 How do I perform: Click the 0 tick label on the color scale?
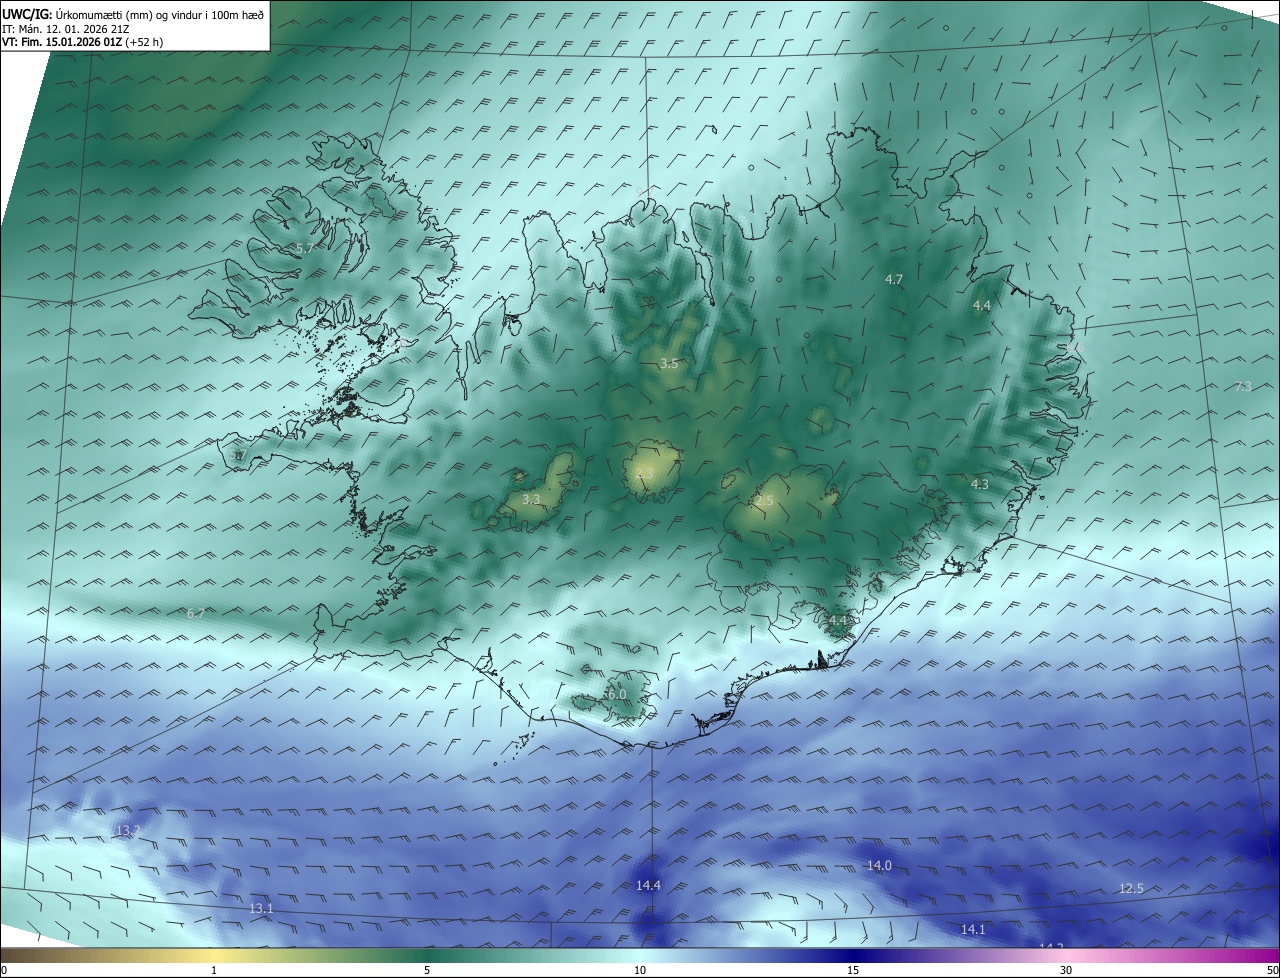[x=4, y=970]
